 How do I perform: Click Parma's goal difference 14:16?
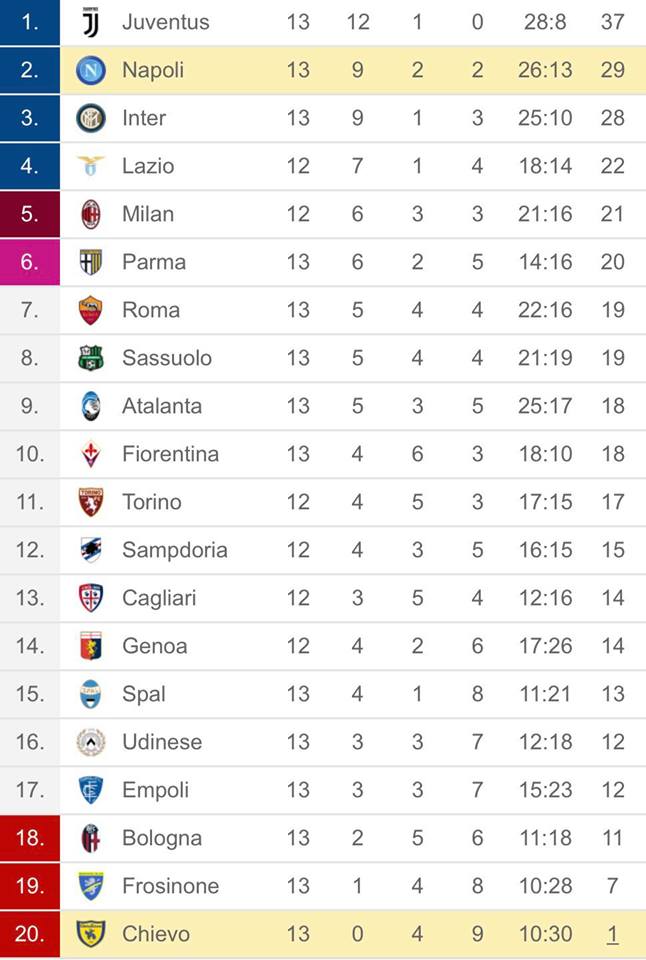pyautogui.click(x=545, y=262)
